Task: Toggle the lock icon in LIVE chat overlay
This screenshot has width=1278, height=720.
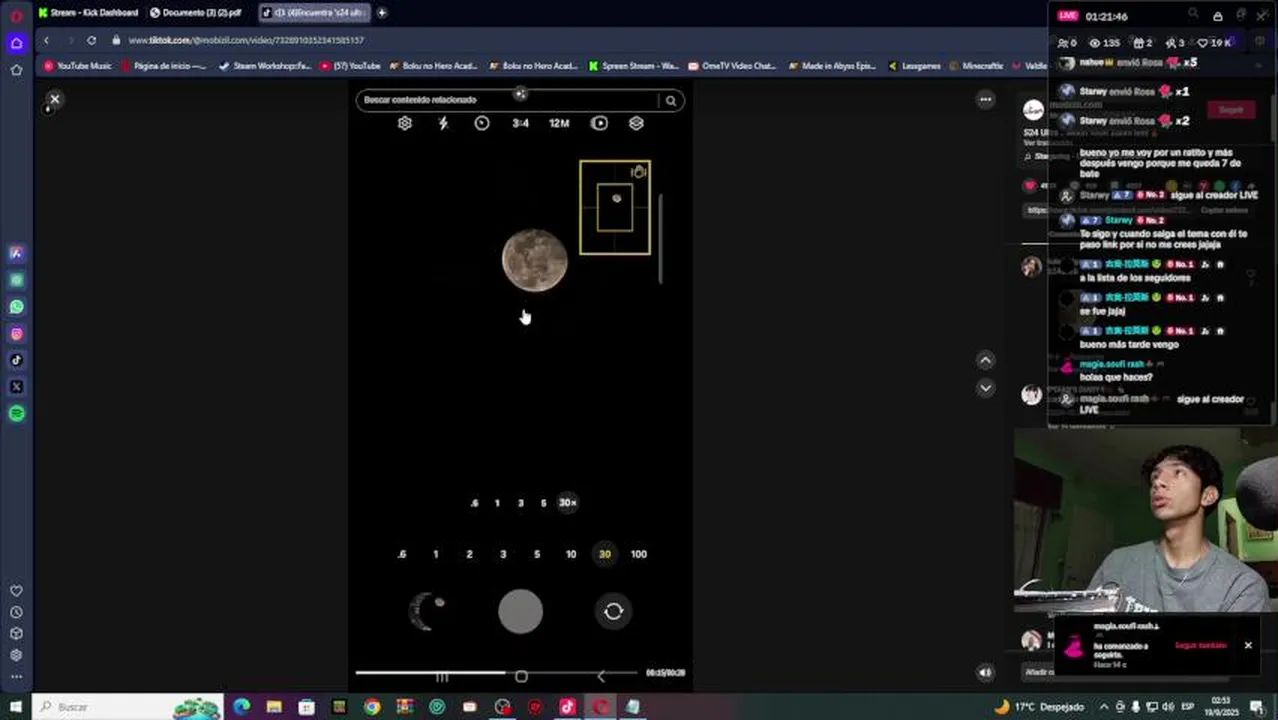Action: tap(1217, 16)
